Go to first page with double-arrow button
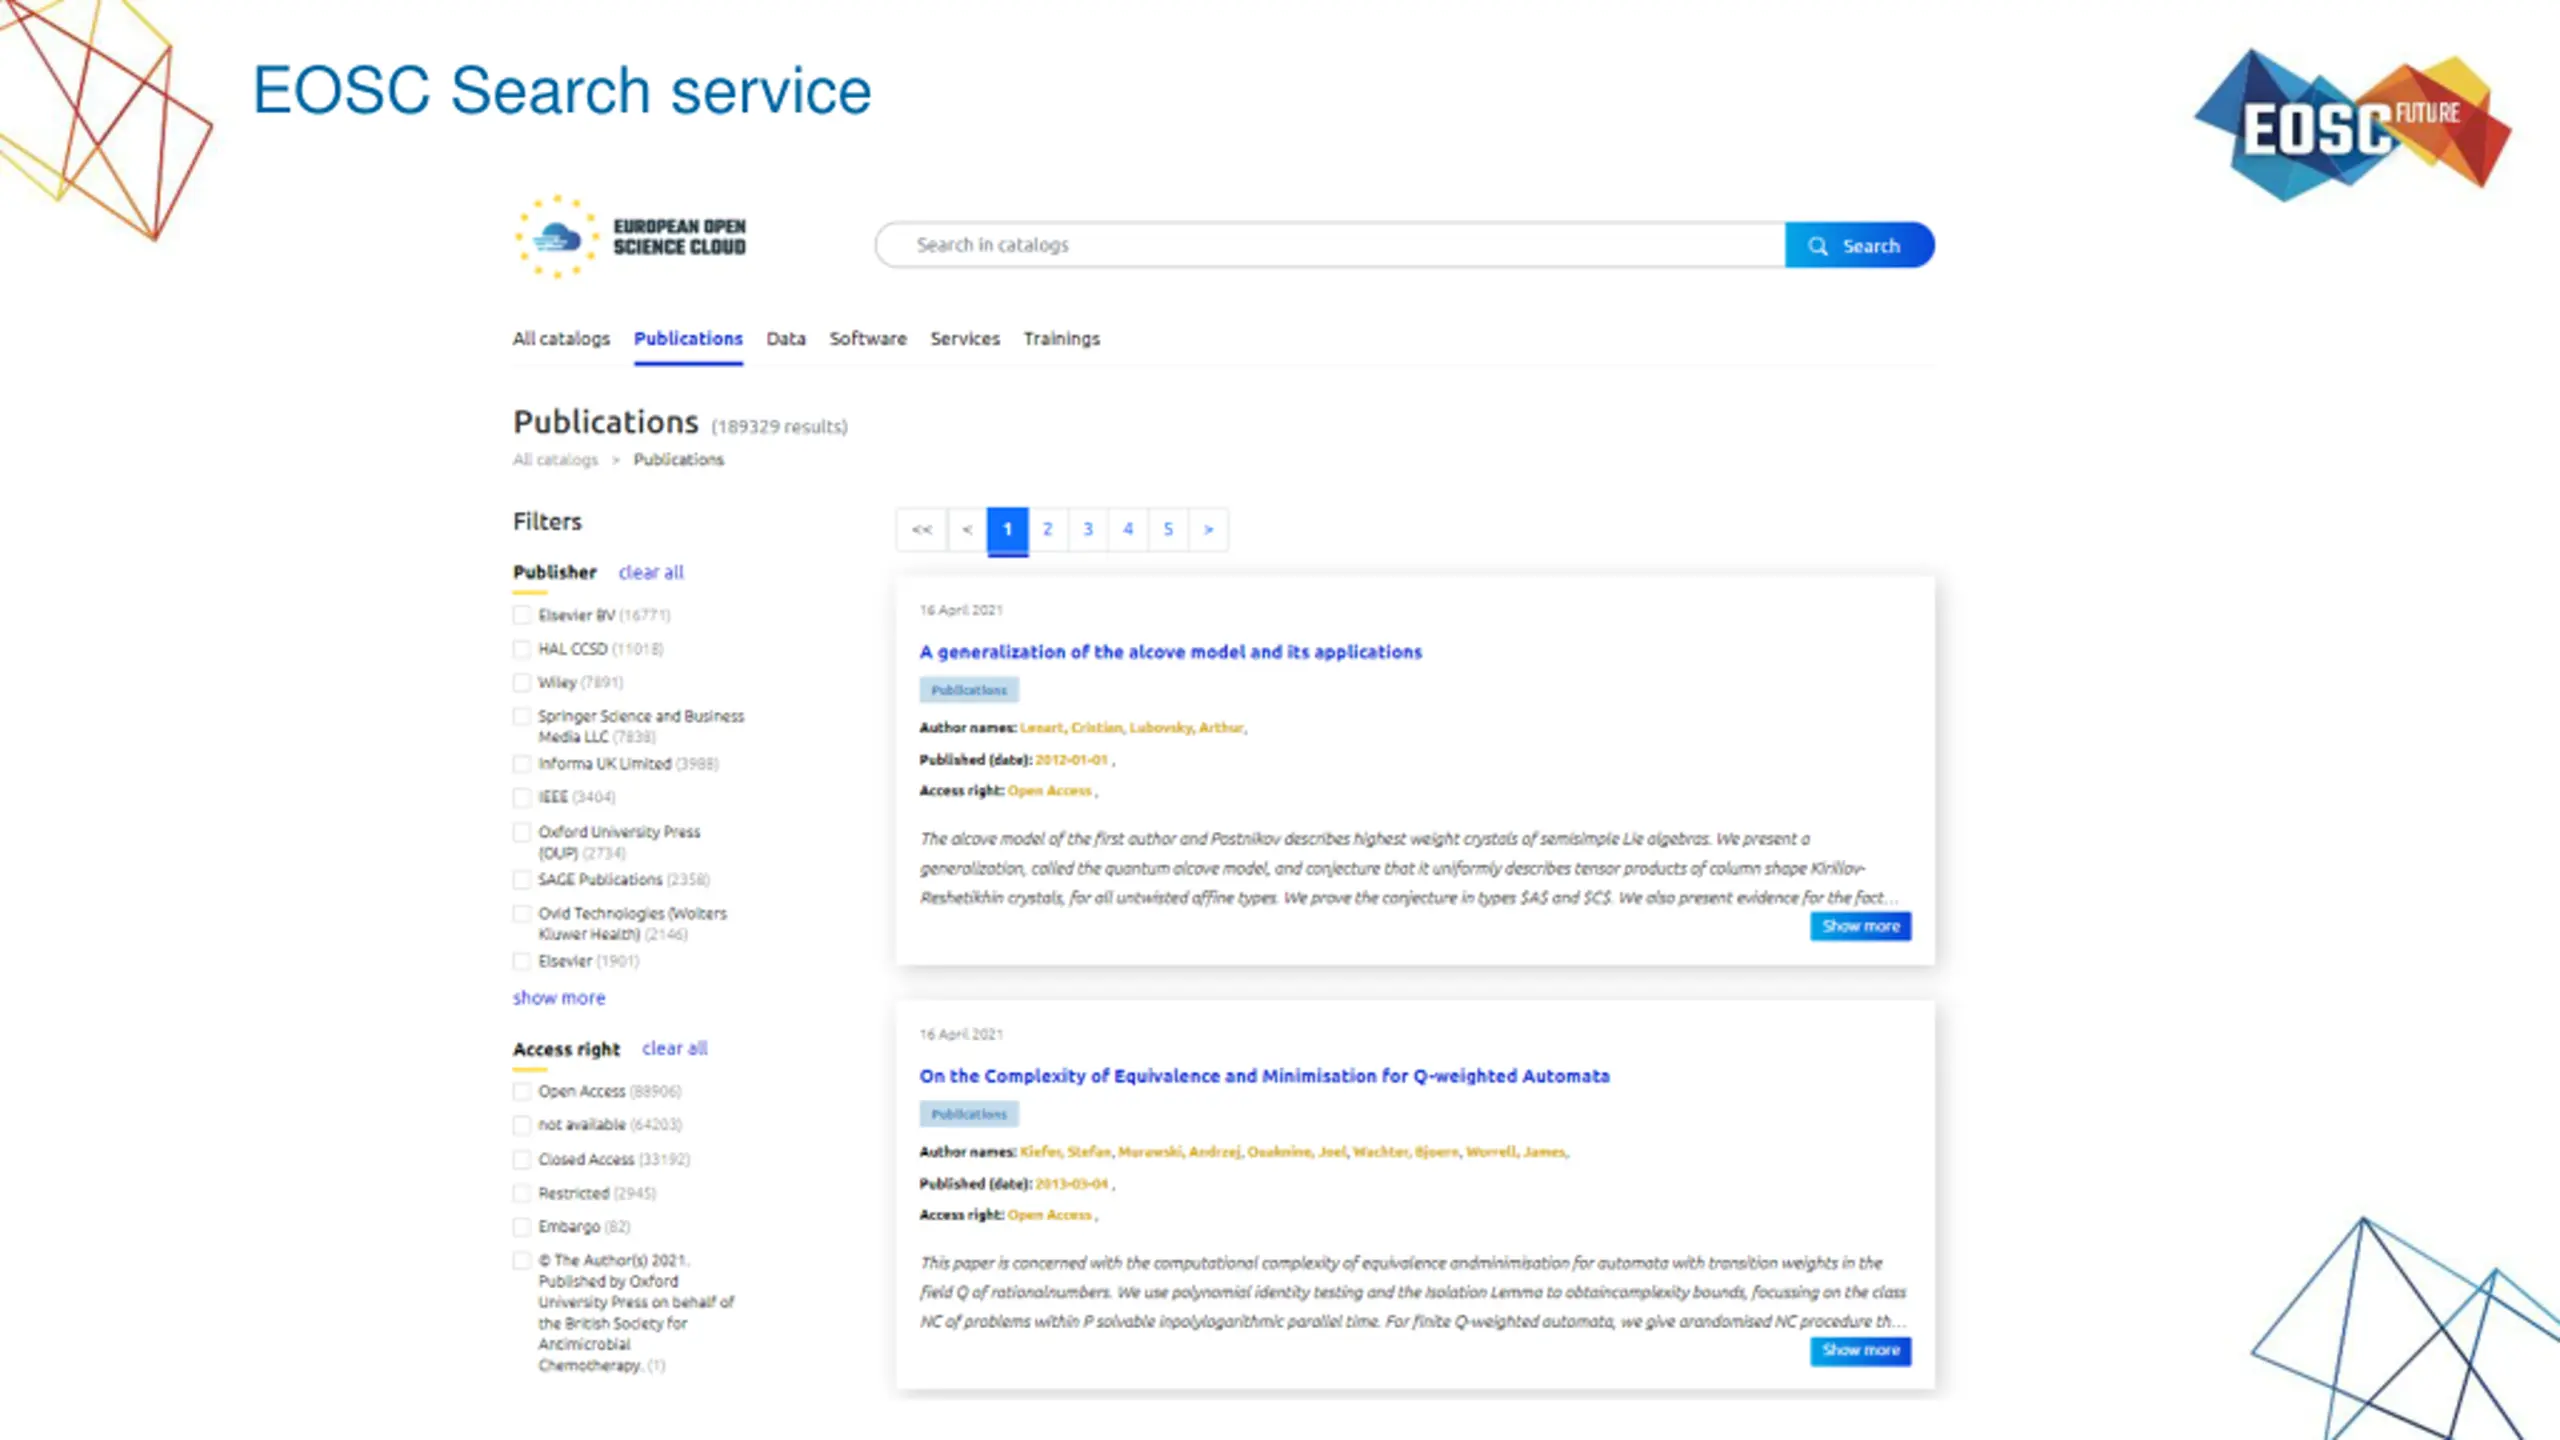This screenshot has height=1440, width=2560. pos(922,530)
